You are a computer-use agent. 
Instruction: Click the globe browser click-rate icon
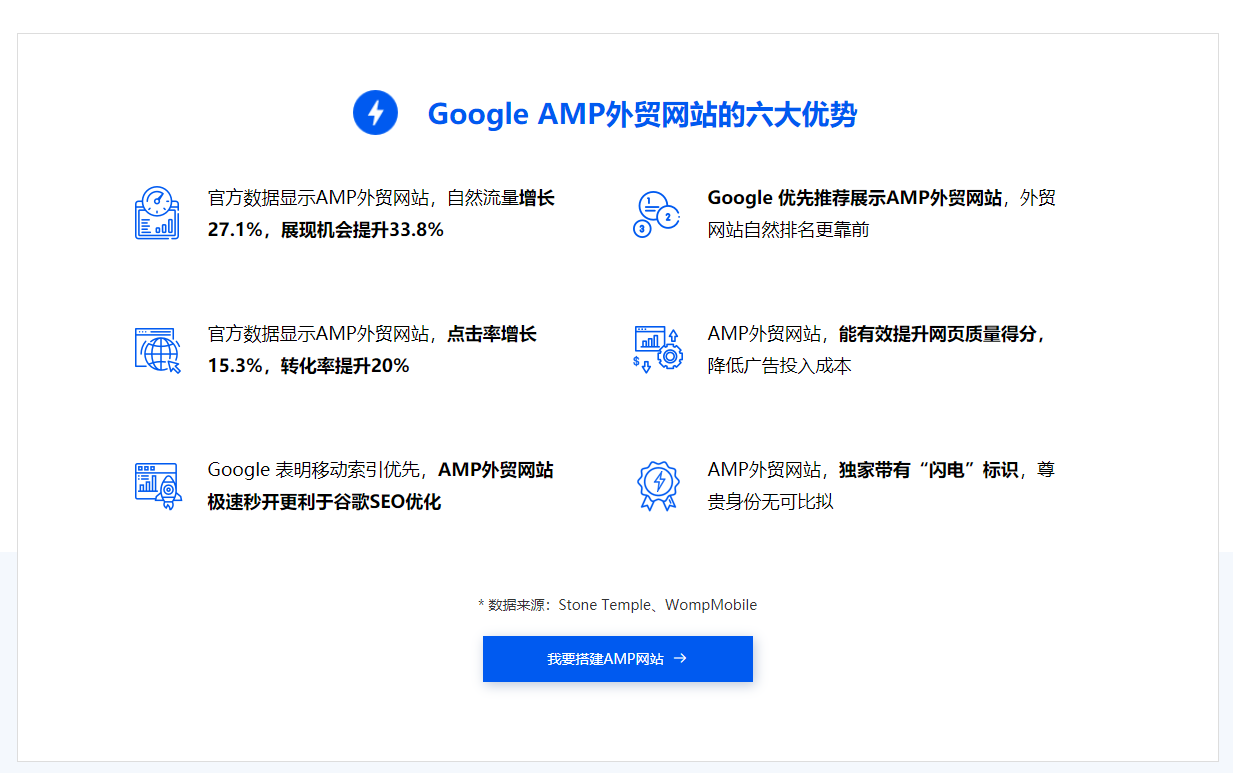tap(156, 350)
